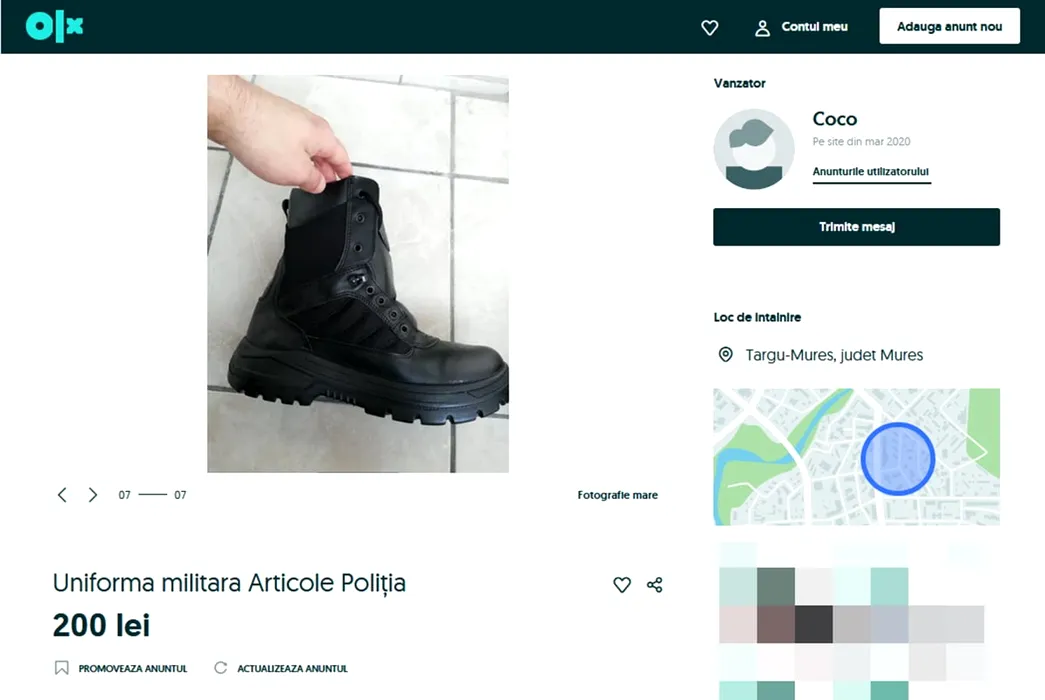The image size is (1045, 700).
Task: Open the OLX logo home link
Action: (x=55, y=27)
